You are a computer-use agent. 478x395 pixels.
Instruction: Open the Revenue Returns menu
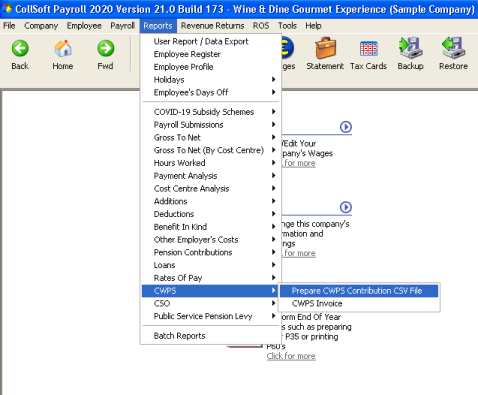click(x=212, y=26)
